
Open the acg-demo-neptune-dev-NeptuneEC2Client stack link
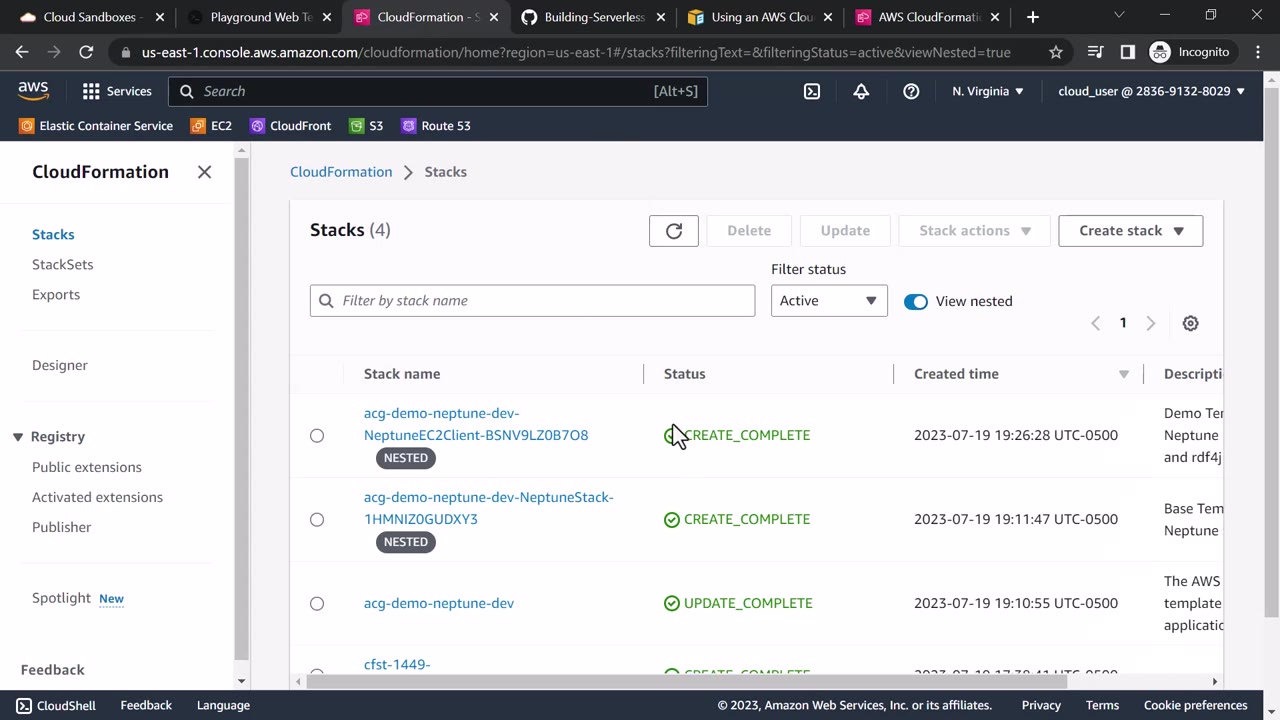(x=476, y=424)
